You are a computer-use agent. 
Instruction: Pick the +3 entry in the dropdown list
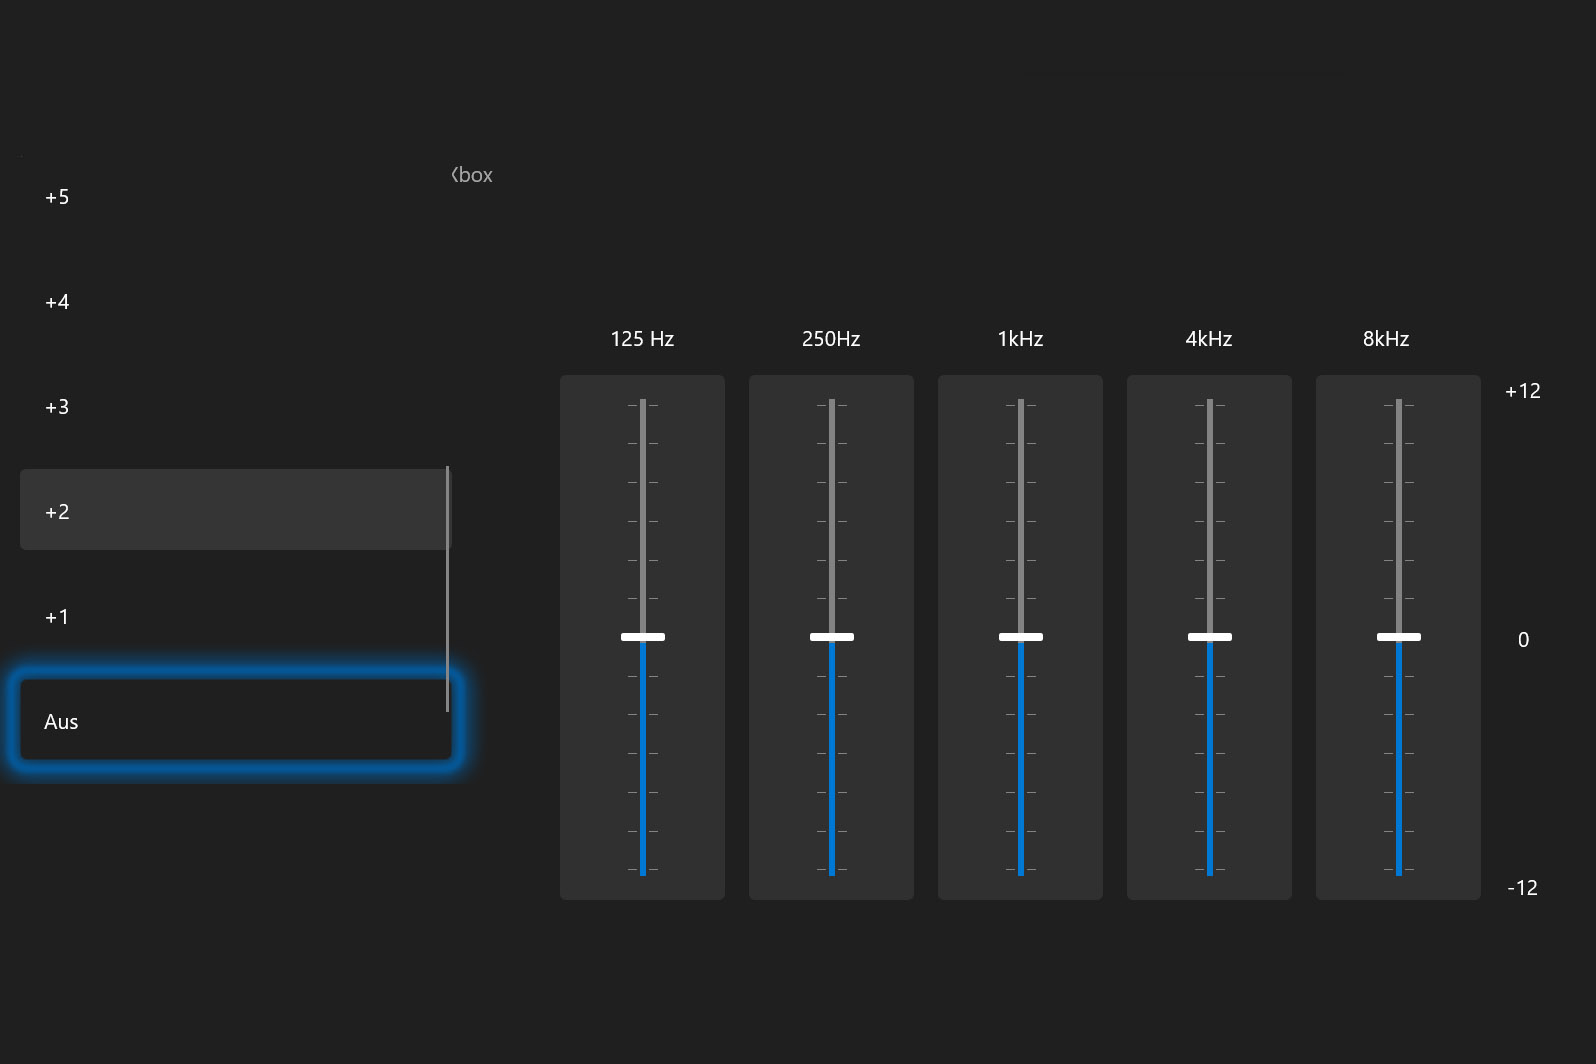coord(236,407)
